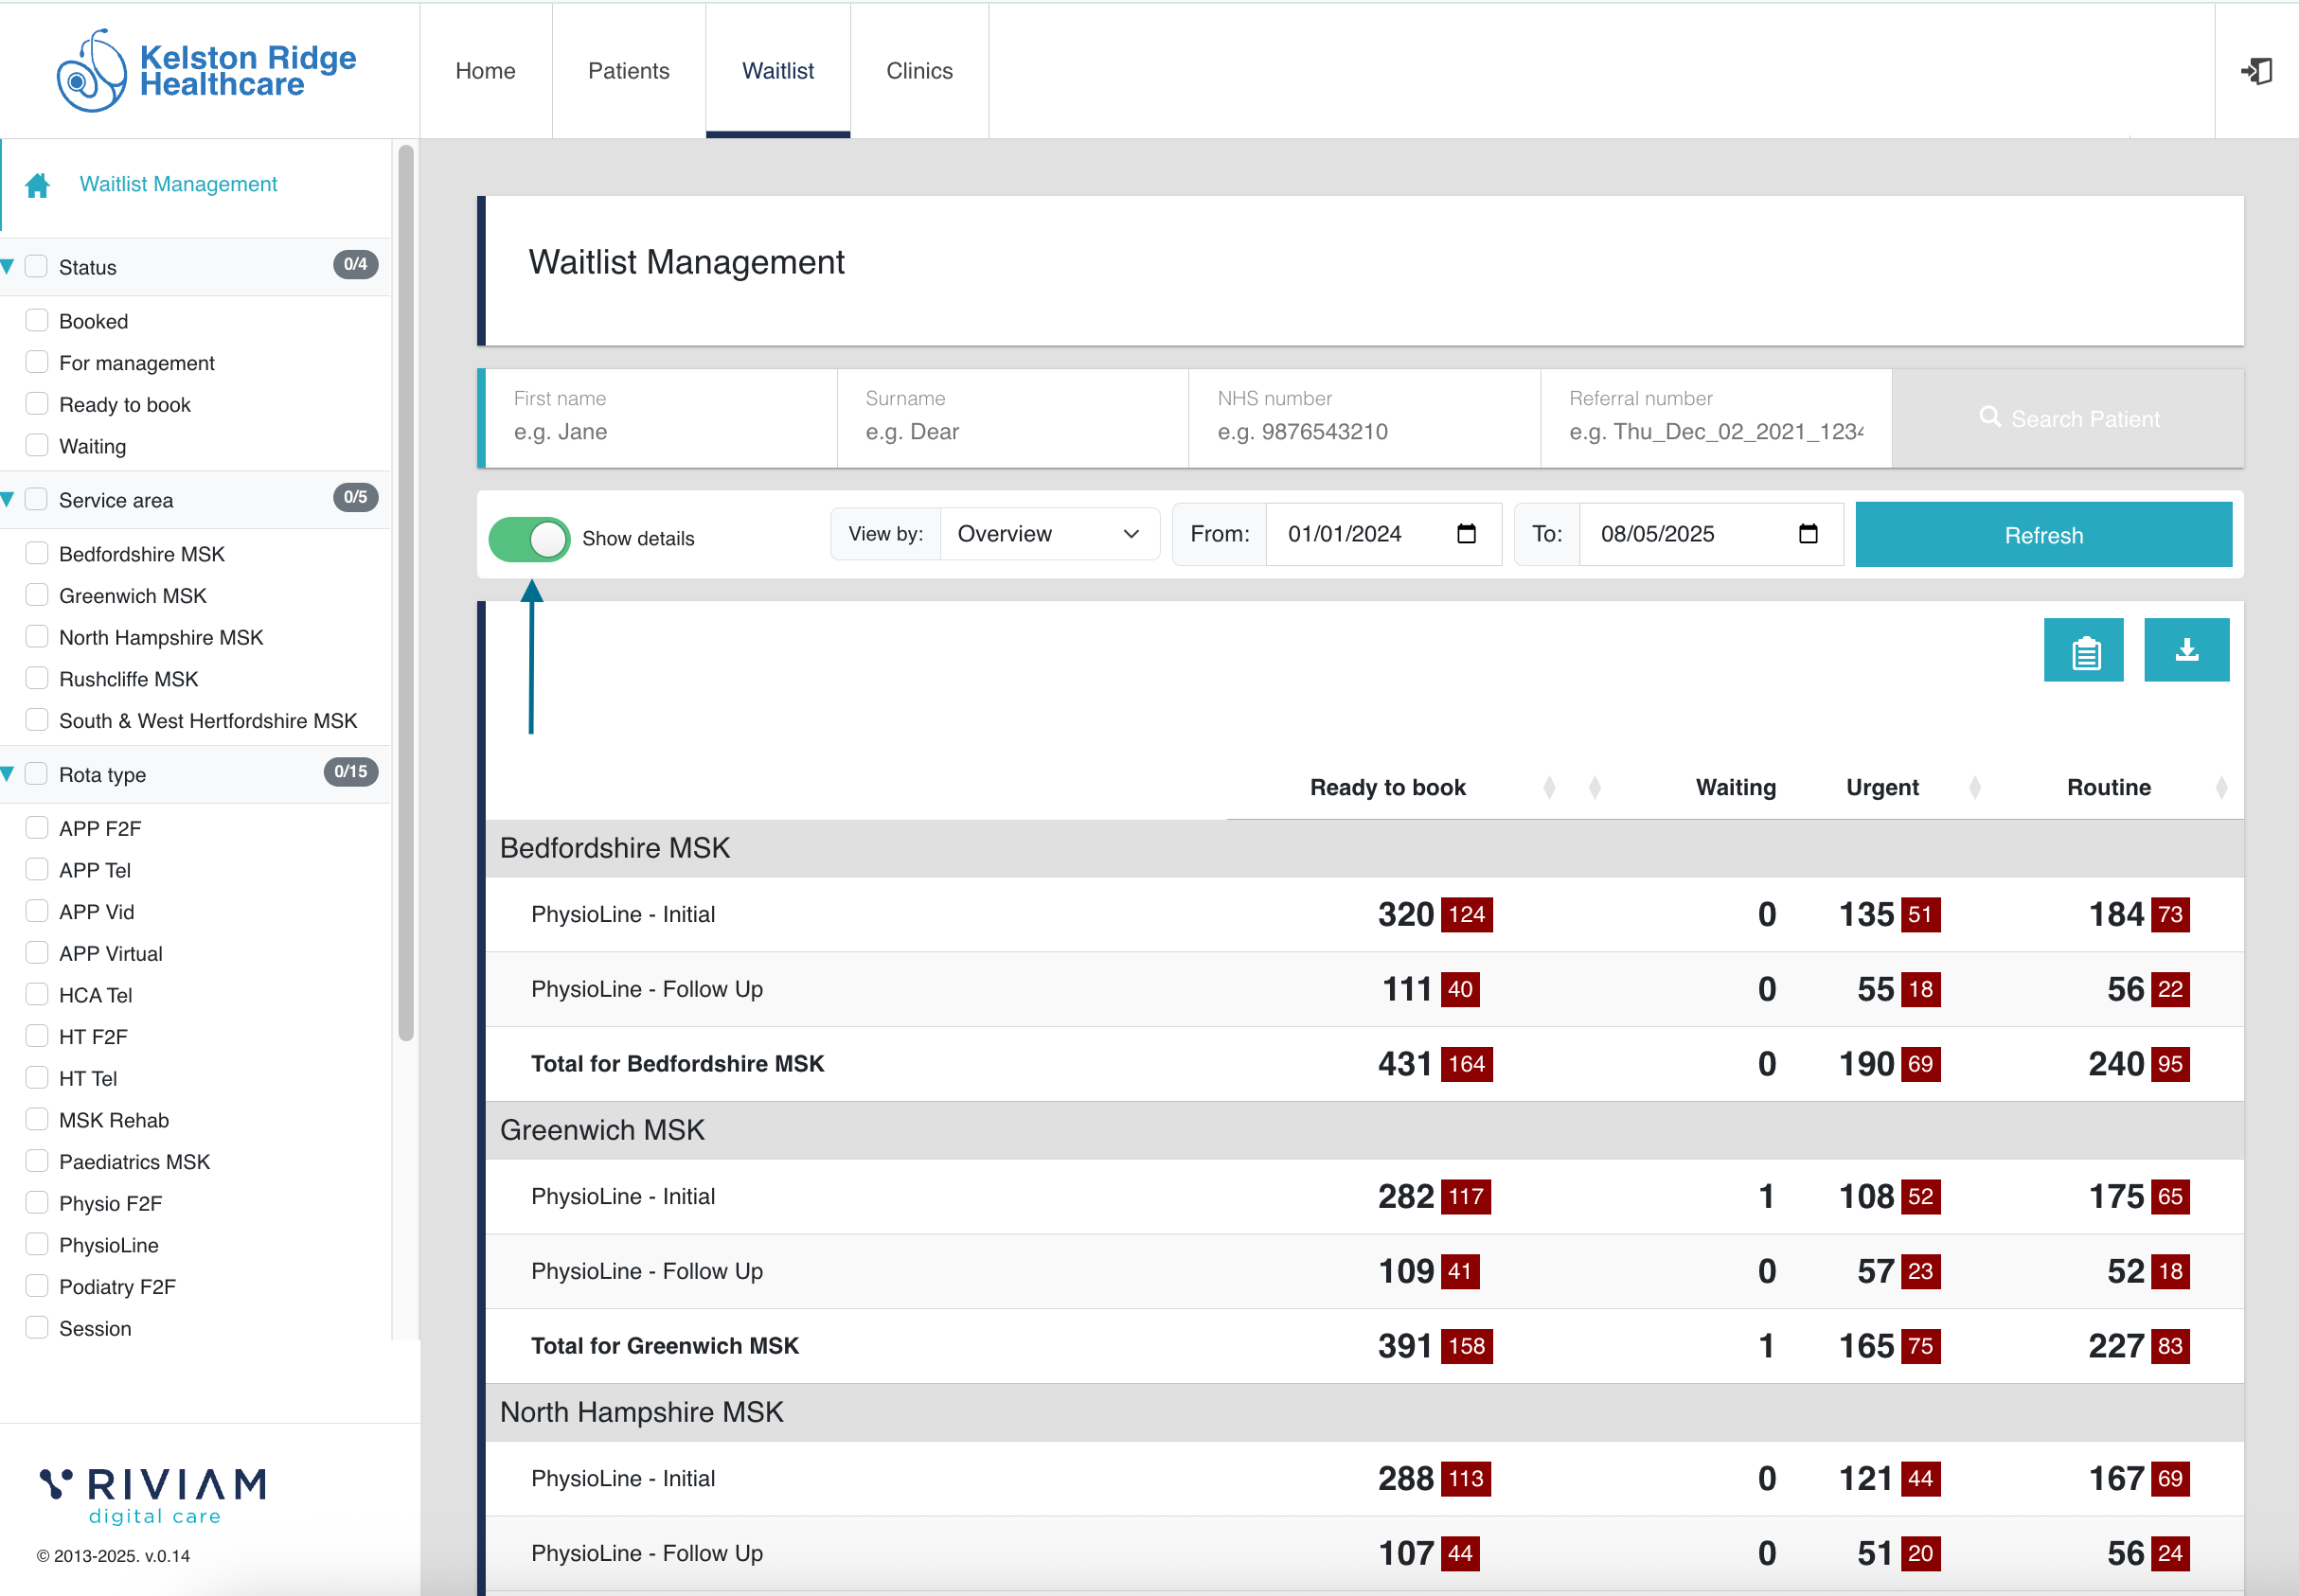2299x1596 pixels.
Task: Collapse the Rota type section arrow
Action: pos(8,774)
